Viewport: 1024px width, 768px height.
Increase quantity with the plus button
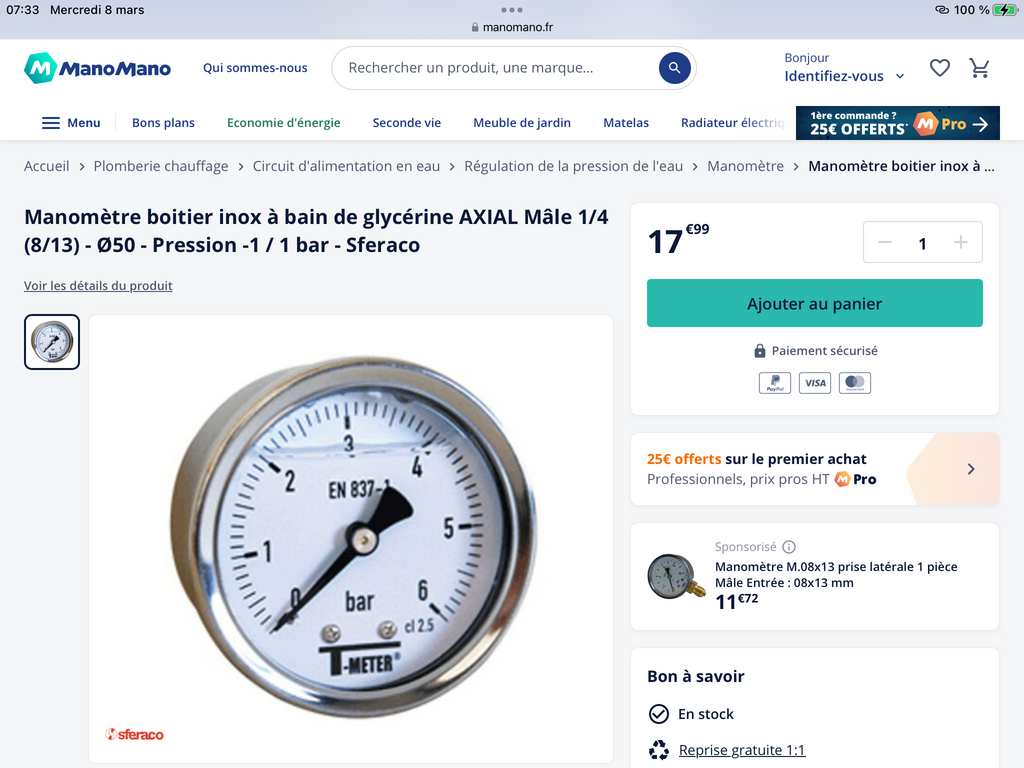pyautogui.click(x=961, y=243)
